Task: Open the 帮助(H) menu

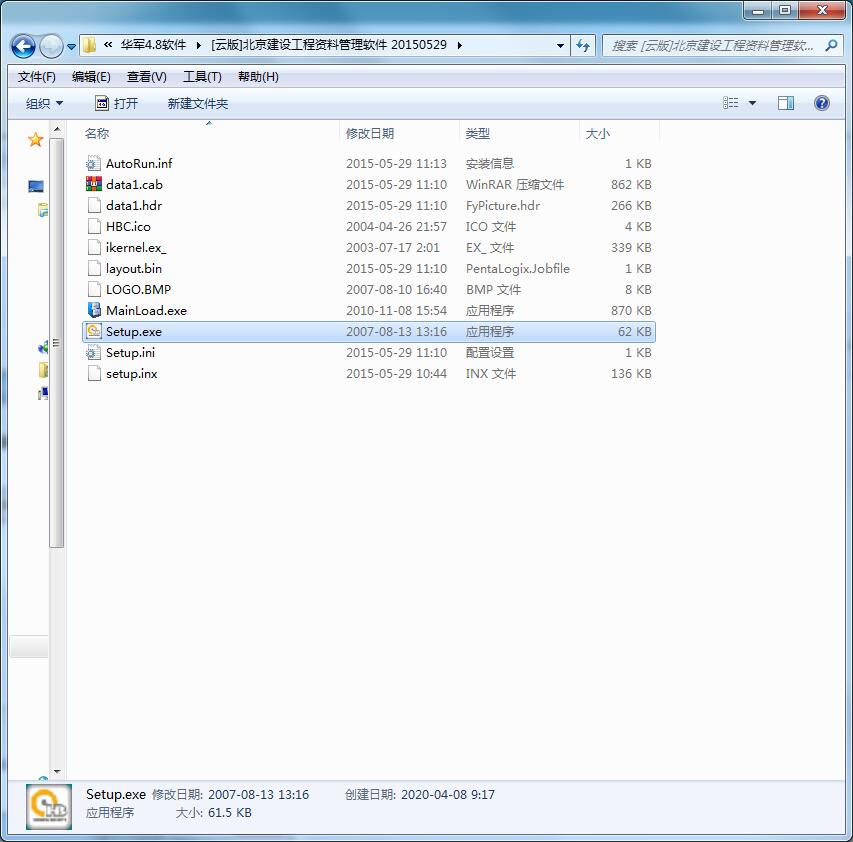Action: (x=258, y=77)
